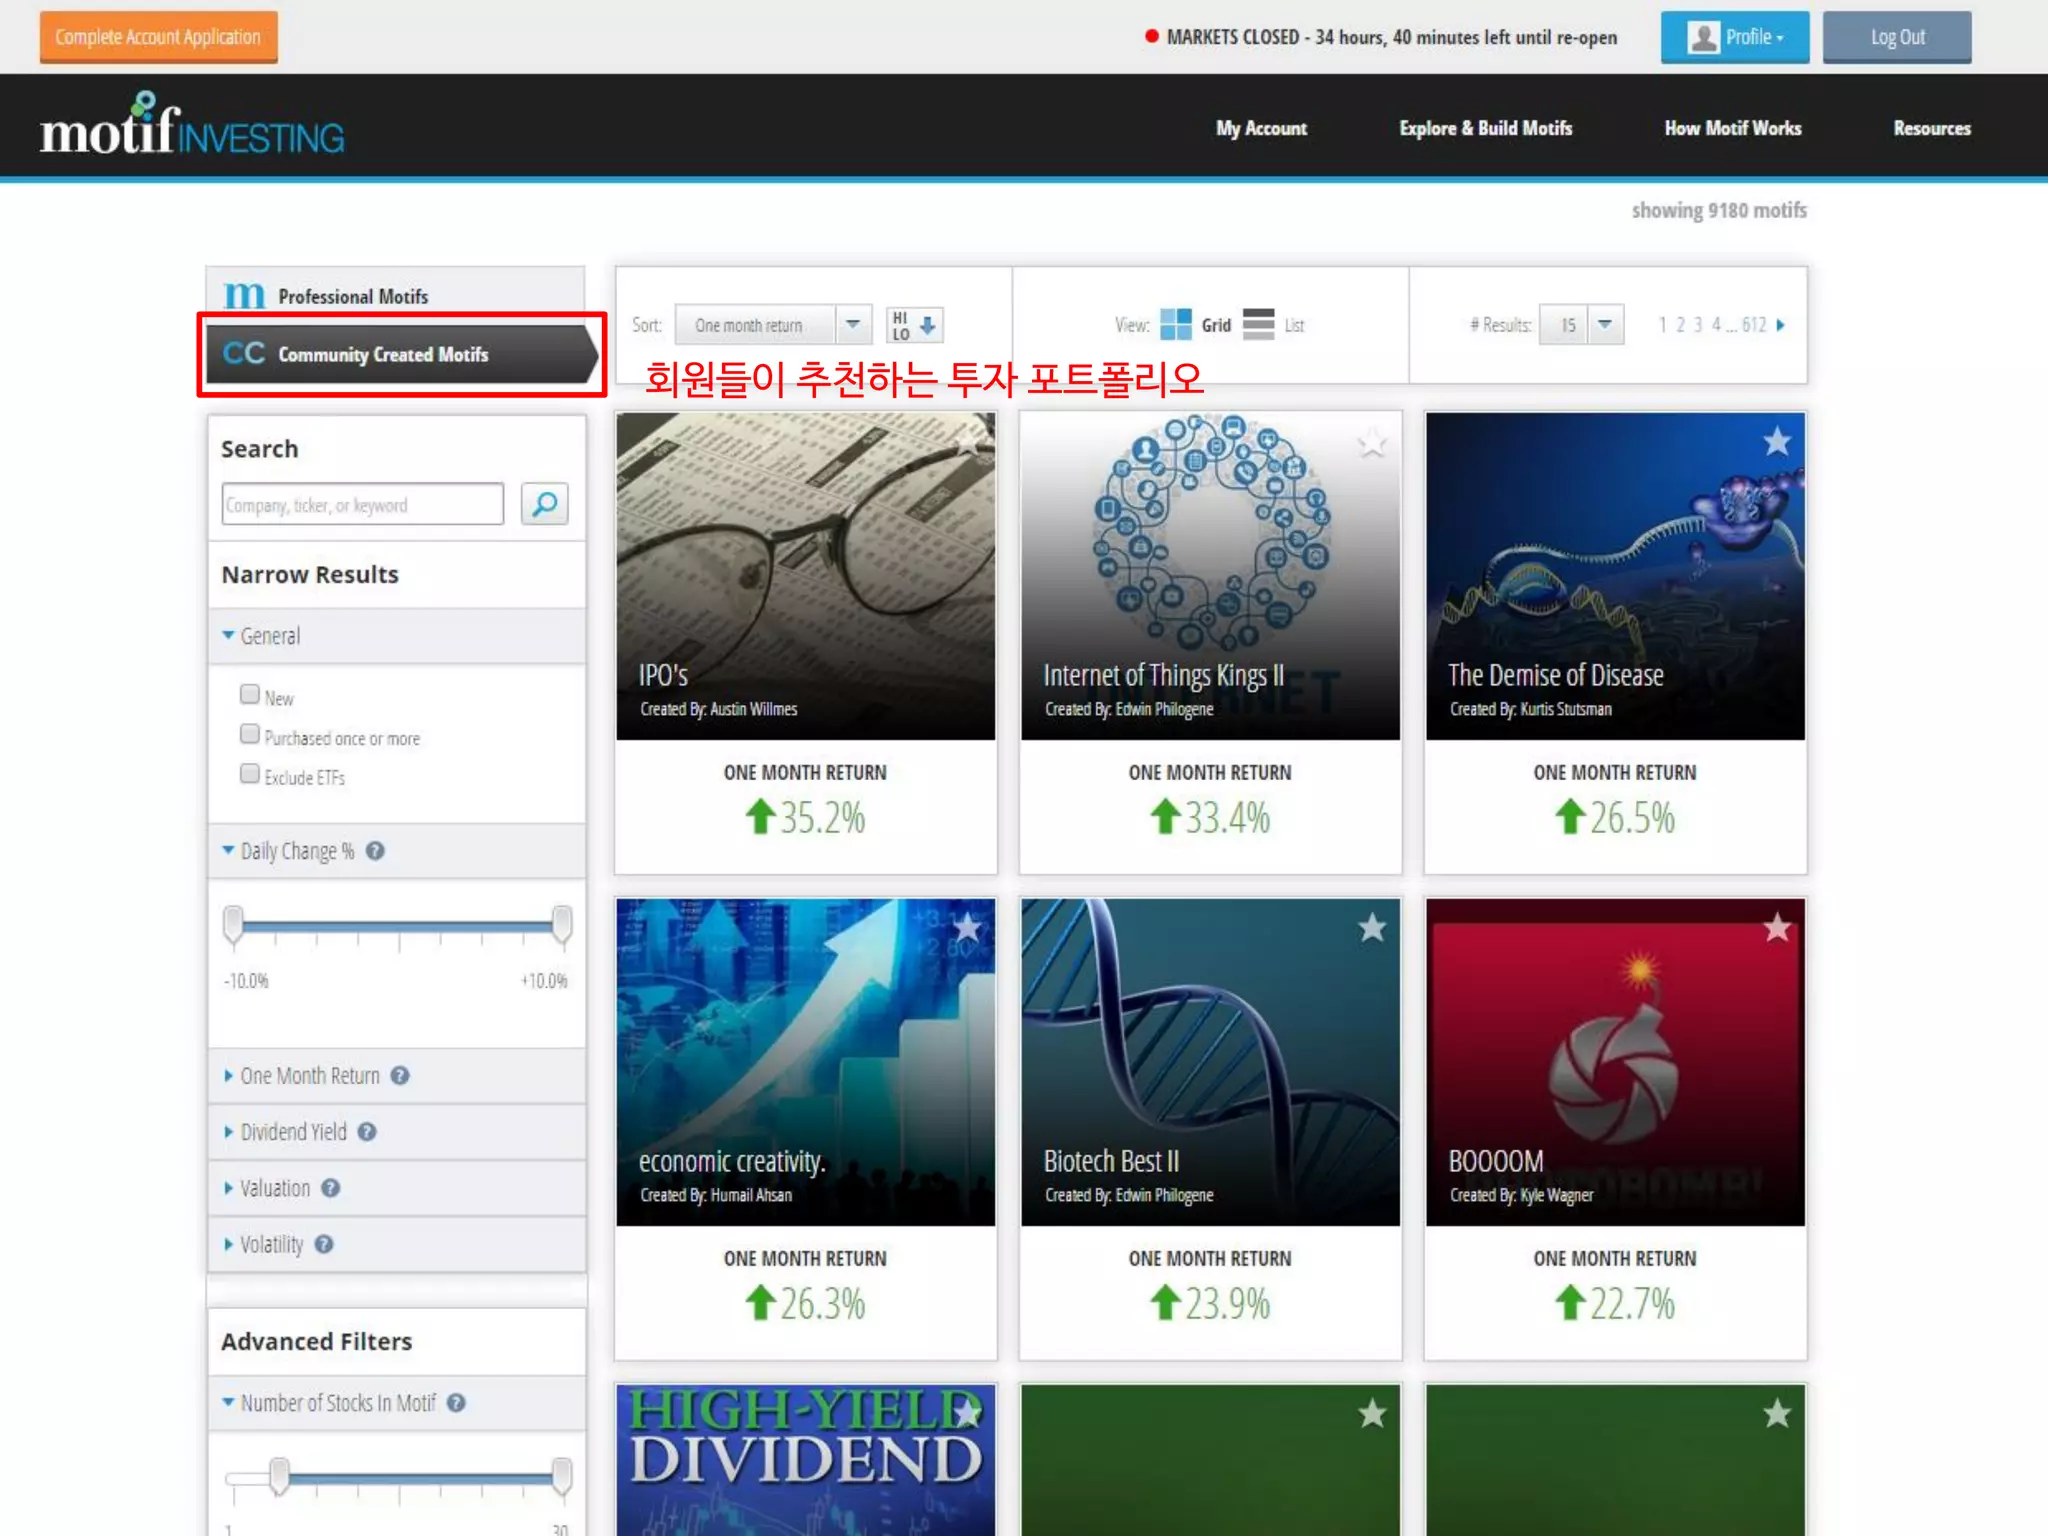Check Purchased once or more filter
Viewport: 2048px width, 1536px height.
[x=250, y=734]
